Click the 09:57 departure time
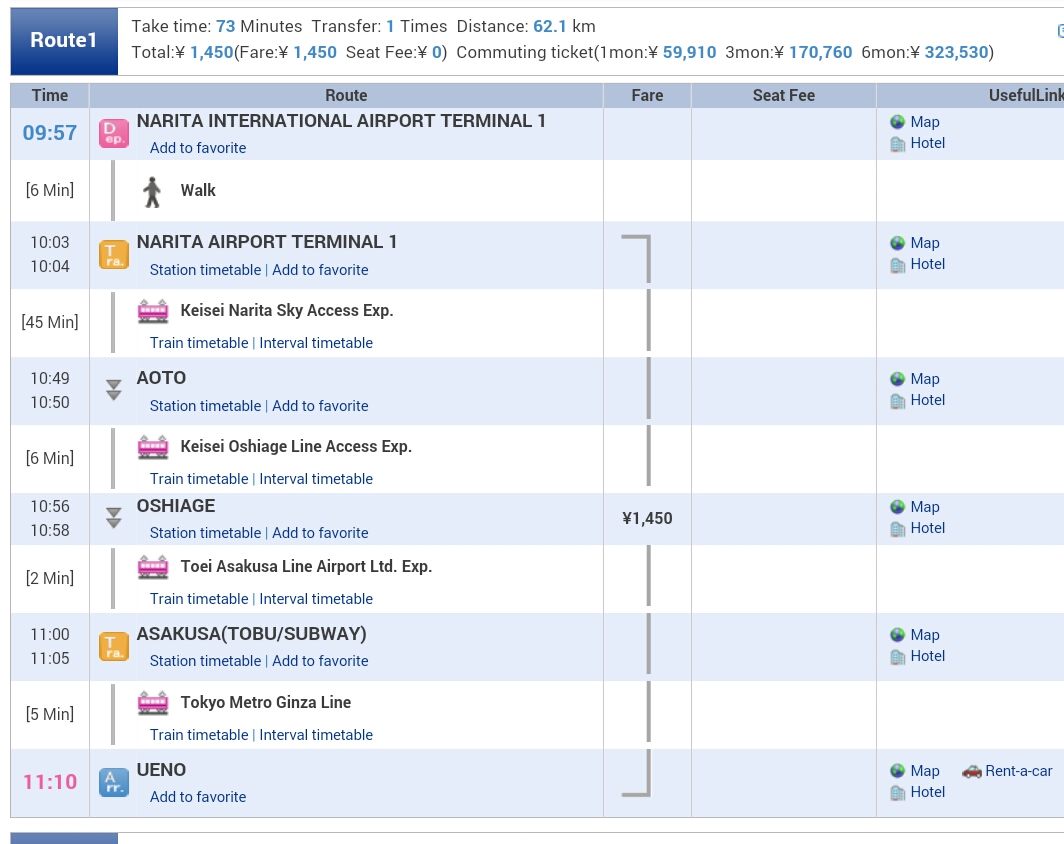Screen dimensions: 1064x844 [x=50, y=133]
